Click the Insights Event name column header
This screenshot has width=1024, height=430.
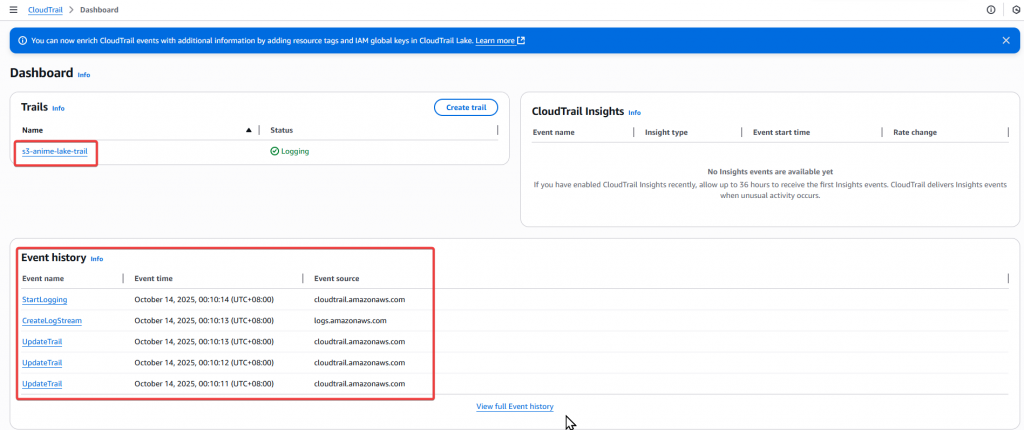(x=554, y=132)
